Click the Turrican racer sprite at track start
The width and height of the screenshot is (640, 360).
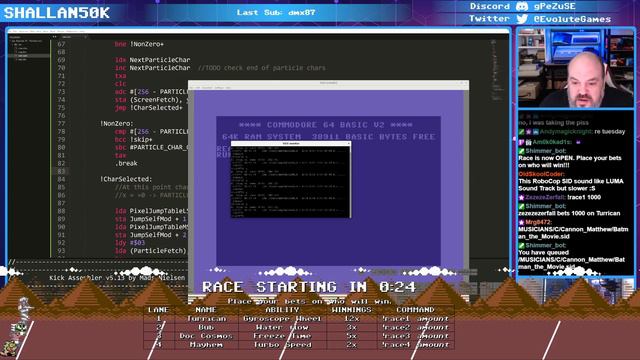(24, 309)
